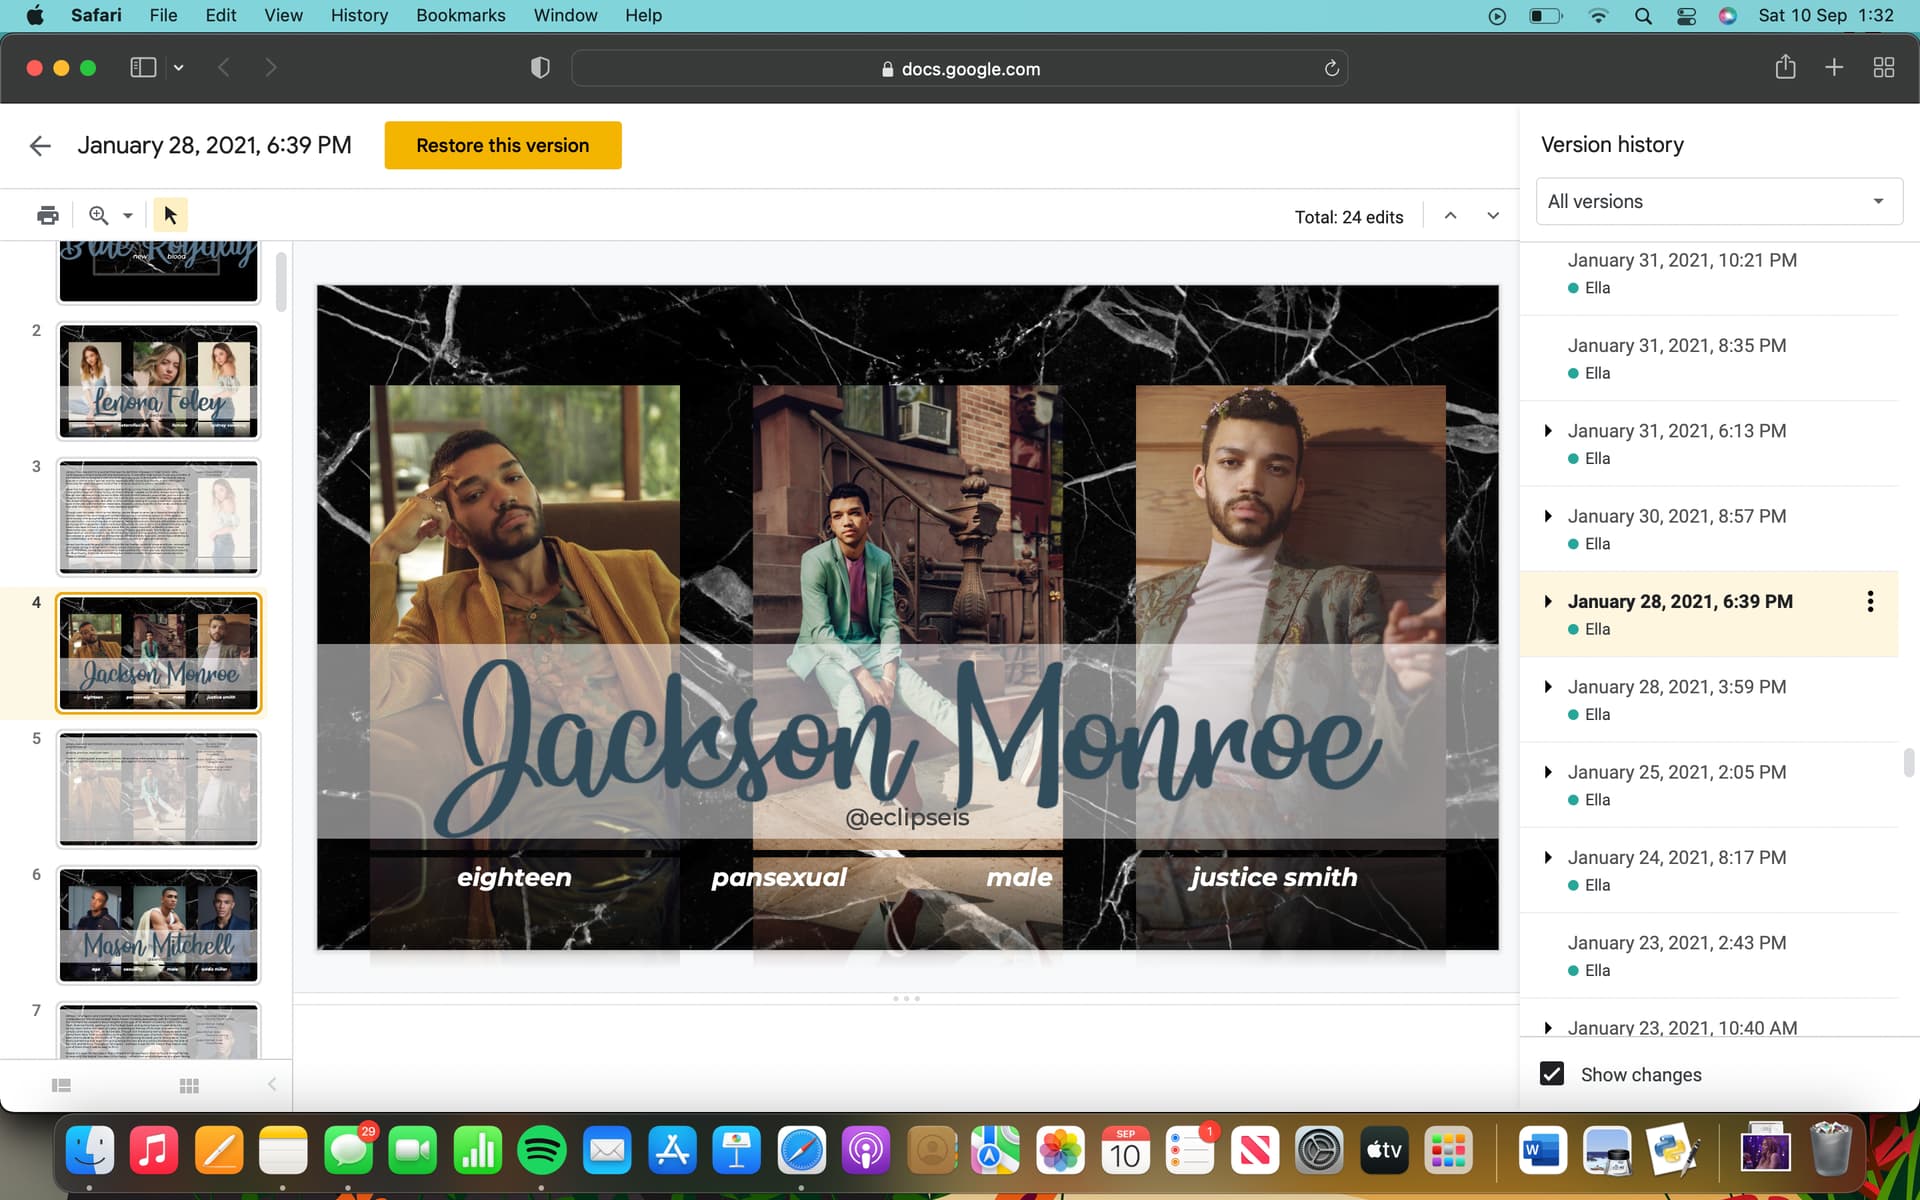Screen dimensions: 1920x1200
Task: Select January 23, 2021, 2:43 PM version
Action: click(1709, 956)
